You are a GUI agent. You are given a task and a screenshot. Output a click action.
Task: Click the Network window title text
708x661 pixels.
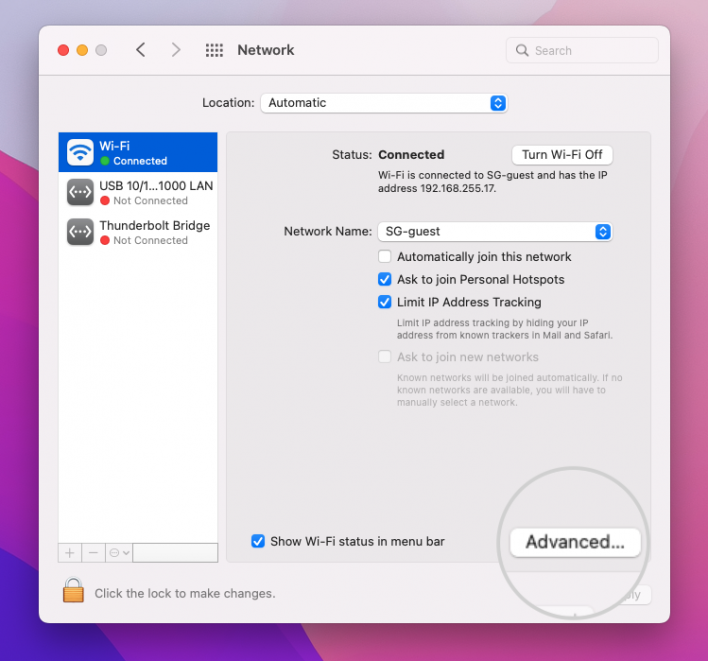(266, 50)
